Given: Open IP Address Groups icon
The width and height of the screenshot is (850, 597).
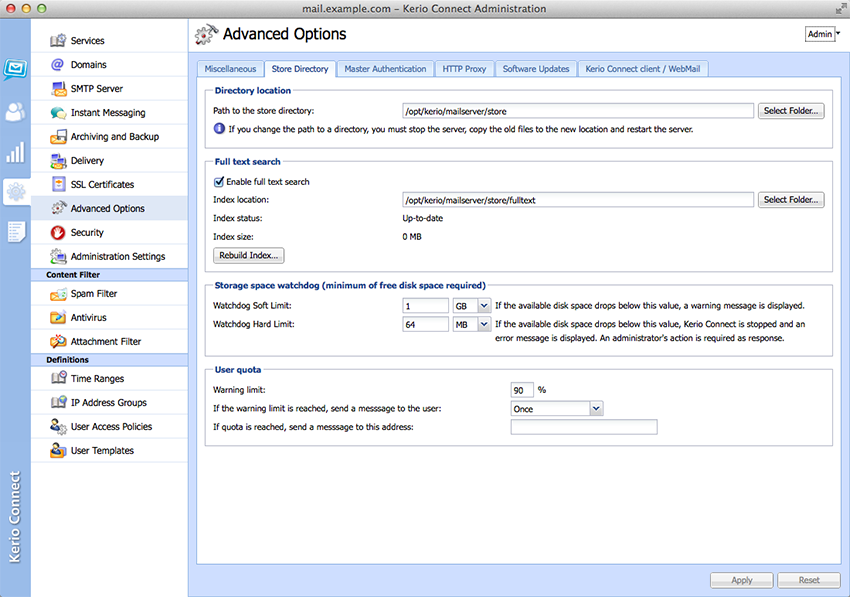Looking at the screenshot, I should tap(58, 402).
